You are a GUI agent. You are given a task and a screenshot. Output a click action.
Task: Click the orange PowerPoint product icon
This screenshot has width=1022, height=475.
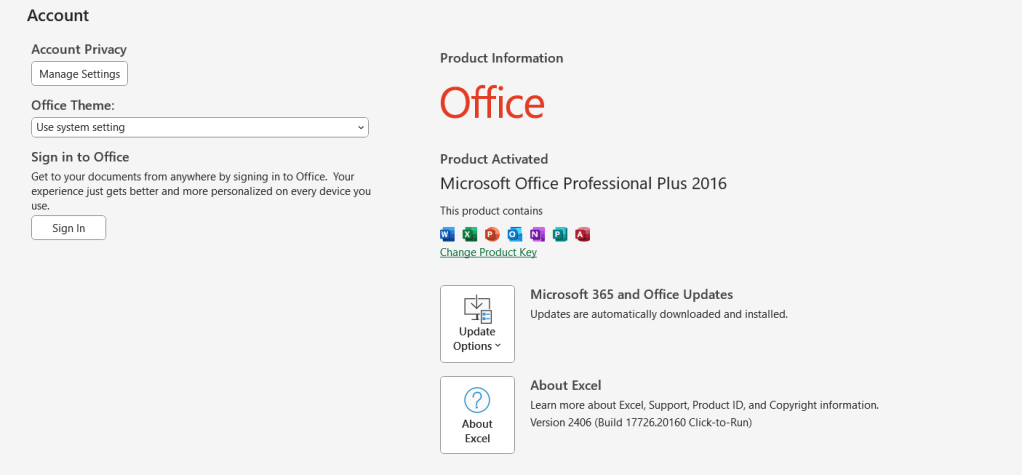point(492,234)
